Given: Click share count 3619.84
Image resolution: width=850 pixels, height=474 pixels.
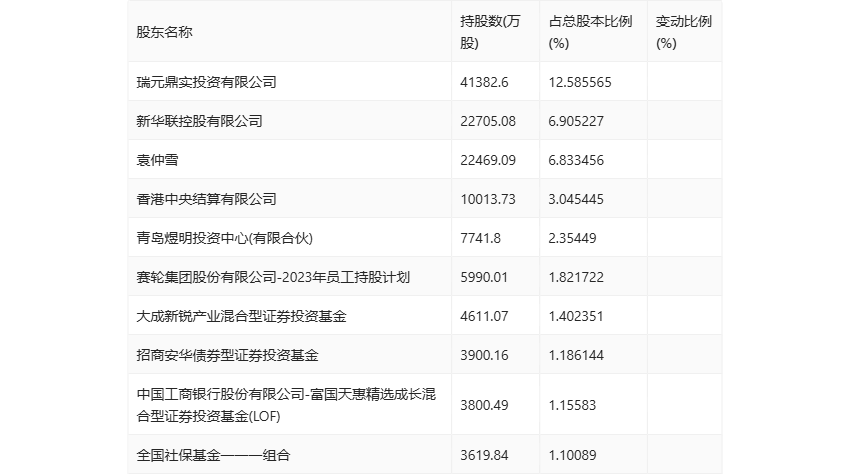Looking at the screenshot, I should 484,455.
